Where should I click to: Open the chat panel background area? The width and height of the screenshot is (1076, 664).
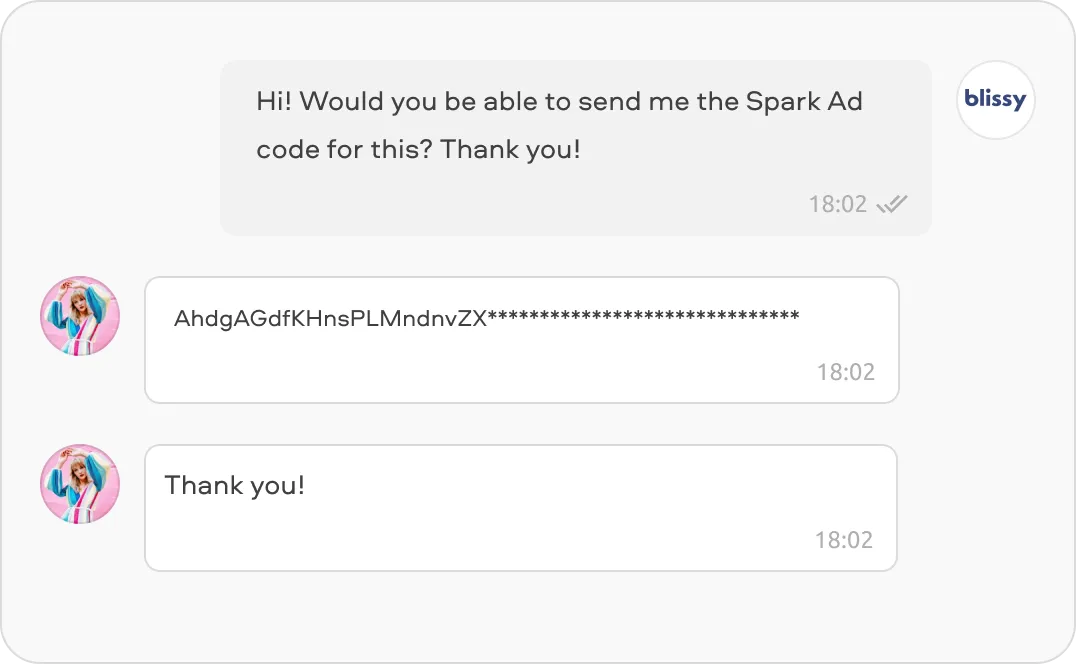coord(540,620)
